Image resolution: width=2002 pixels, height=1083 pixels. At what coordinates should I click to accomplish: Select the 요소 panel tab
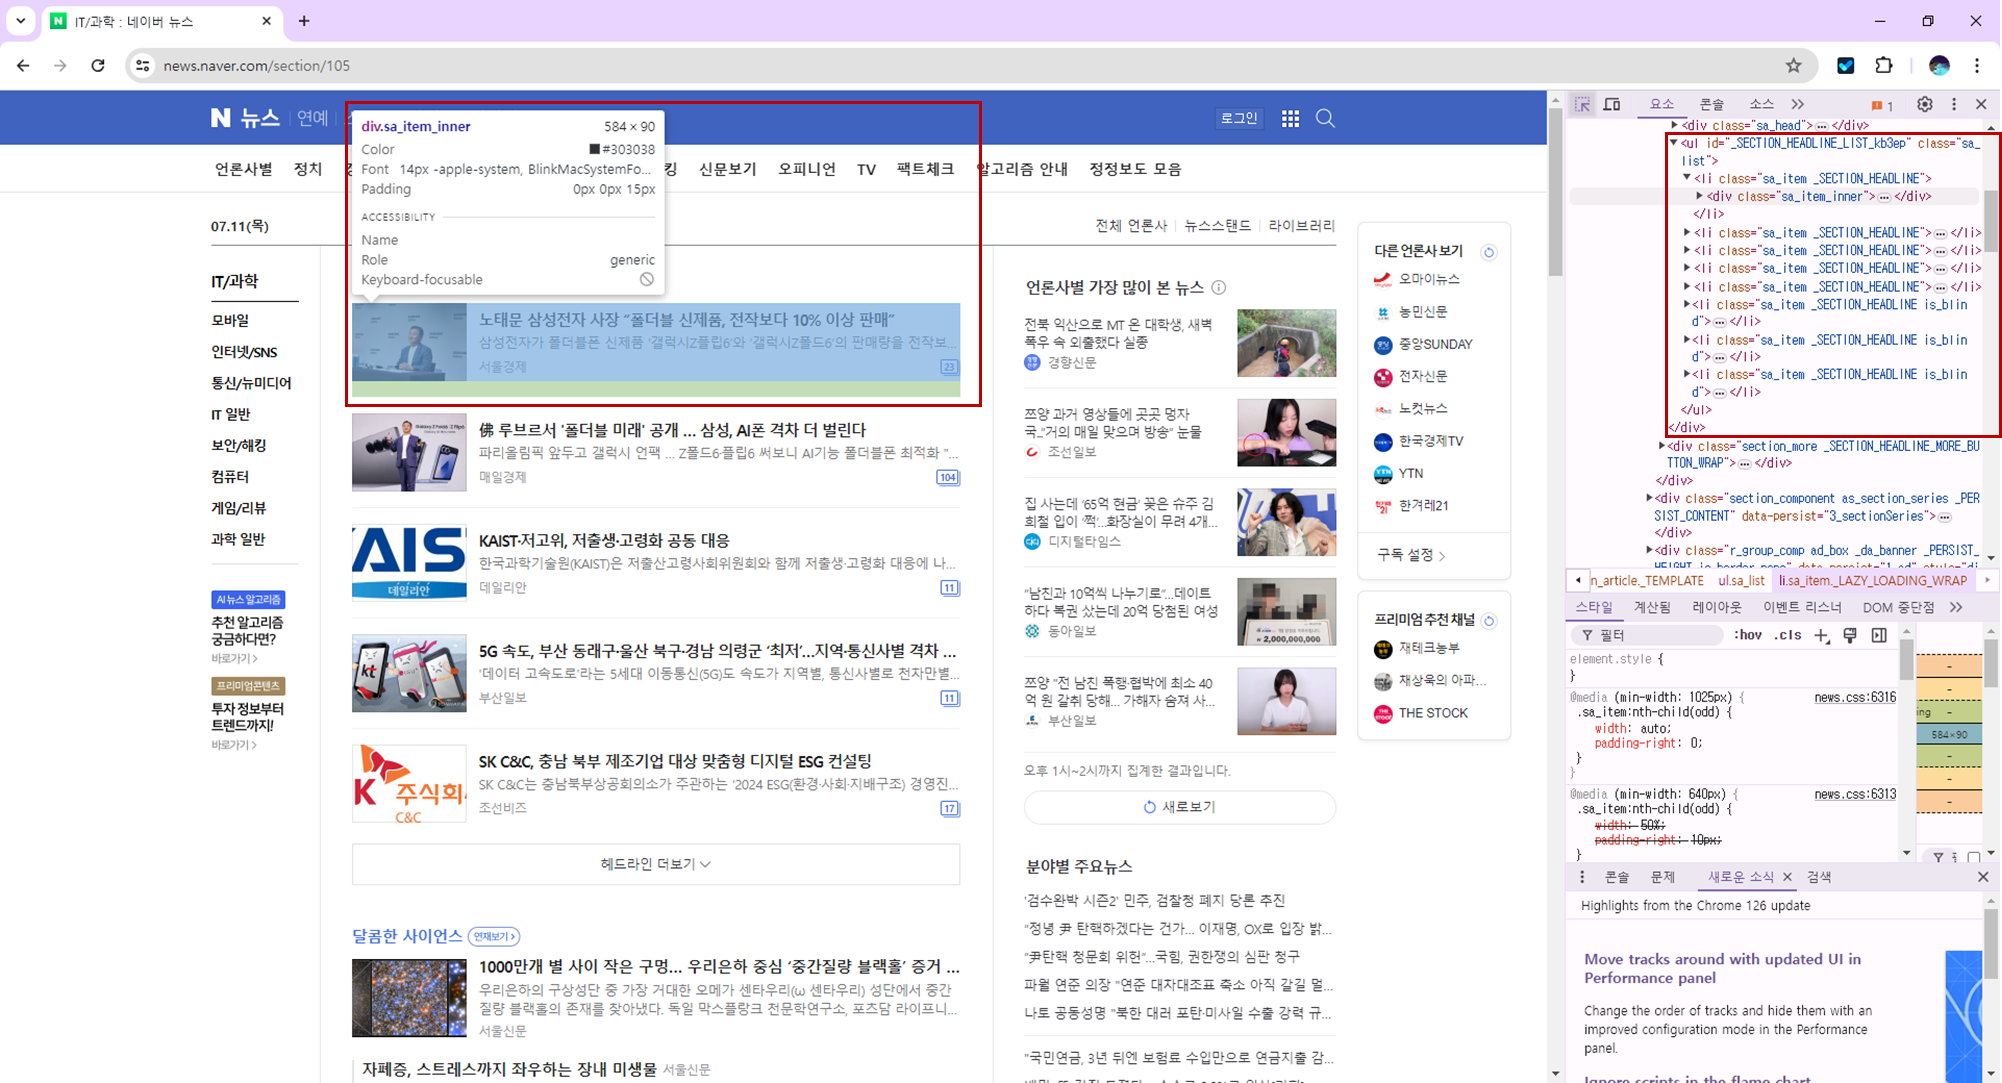(1661, 104)
